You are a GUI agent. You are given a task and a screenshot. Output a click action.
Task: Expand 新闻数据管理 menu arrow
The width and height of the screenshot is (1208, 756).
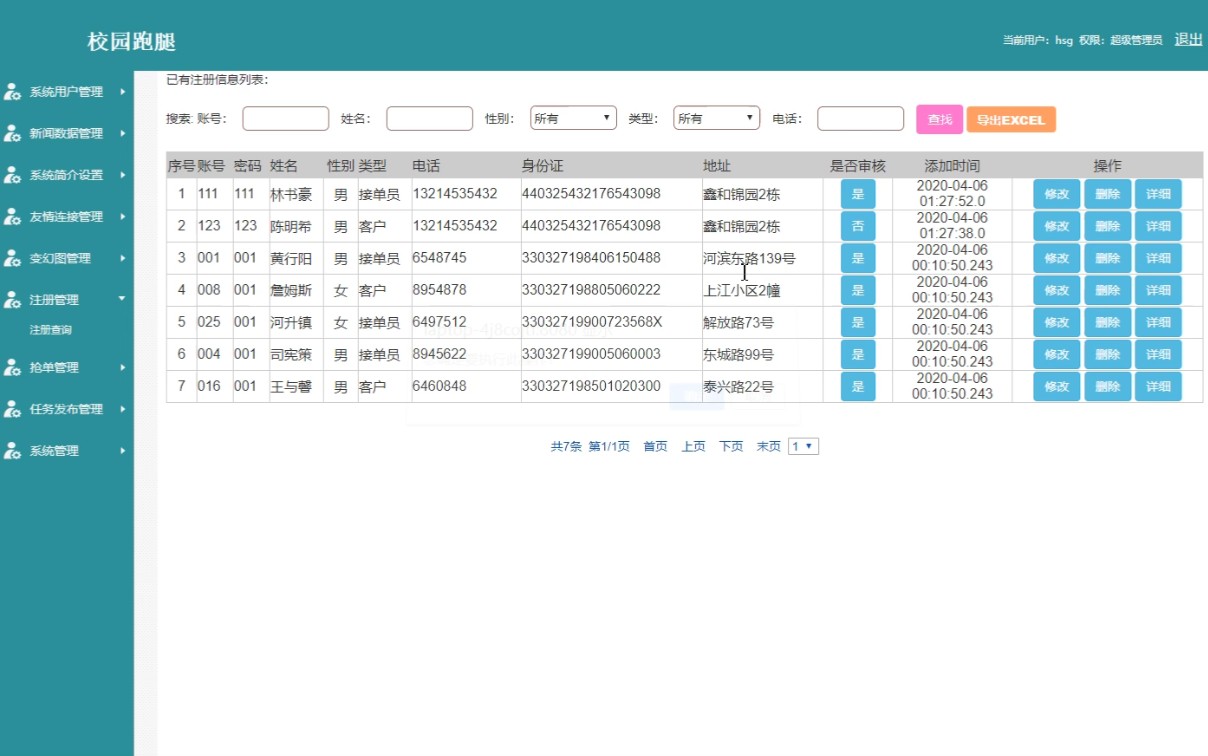(122, 133)
